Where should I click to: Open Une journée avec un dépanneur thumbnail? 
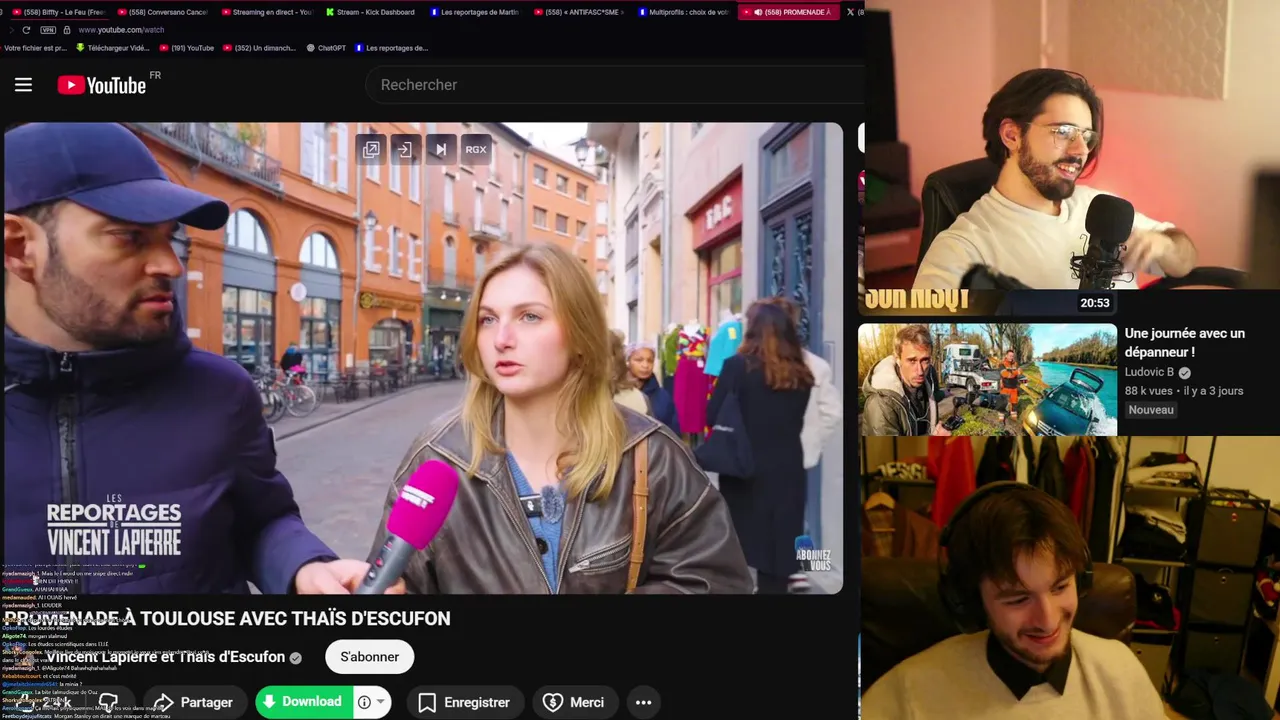pos(987,380)
